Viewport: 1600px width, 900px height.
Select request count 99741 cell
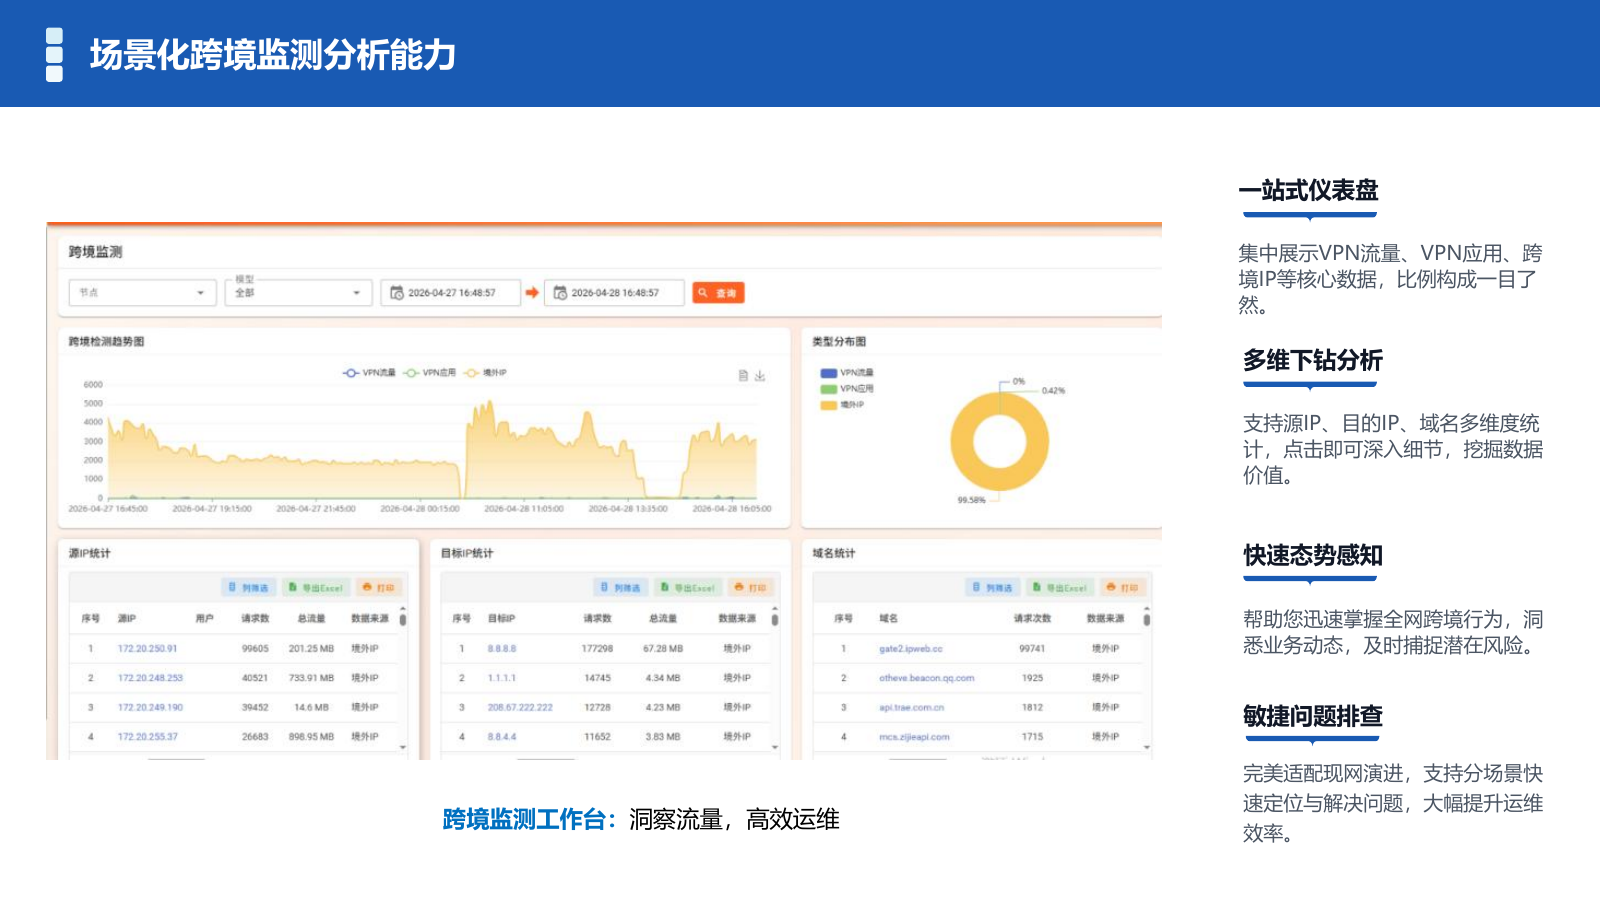point(1032,649)
